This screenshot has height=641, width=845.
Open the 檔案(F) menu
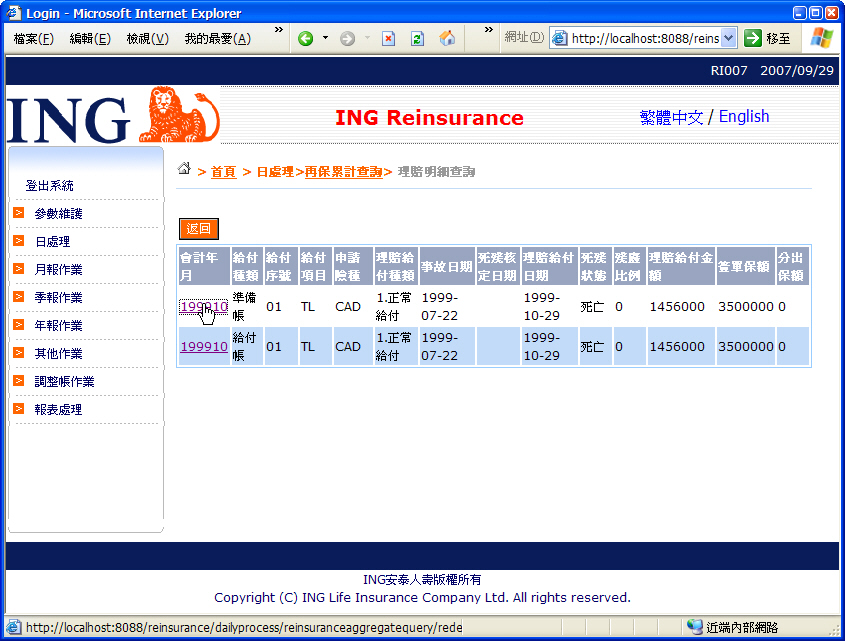point(33,39)
